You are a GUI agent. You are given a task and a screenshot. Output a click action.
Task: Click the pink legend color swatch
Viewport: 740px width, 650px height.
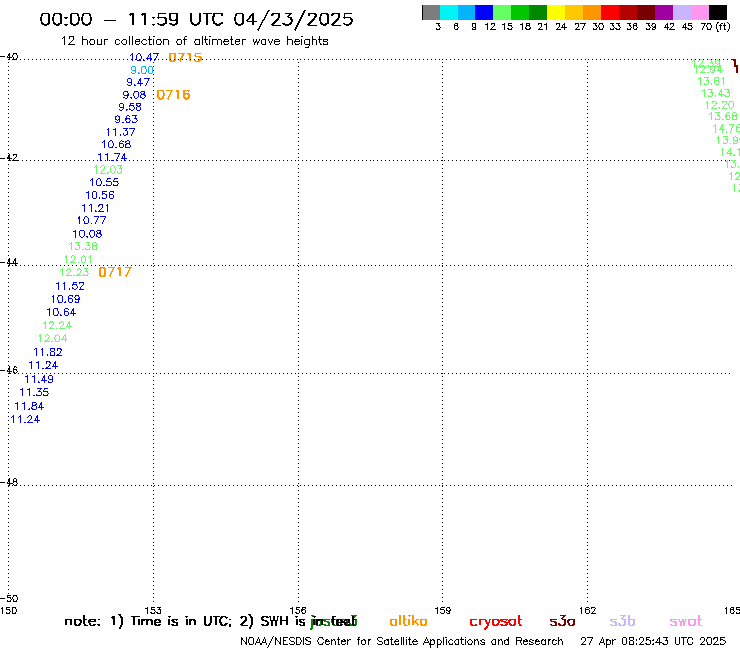(700, 12)
